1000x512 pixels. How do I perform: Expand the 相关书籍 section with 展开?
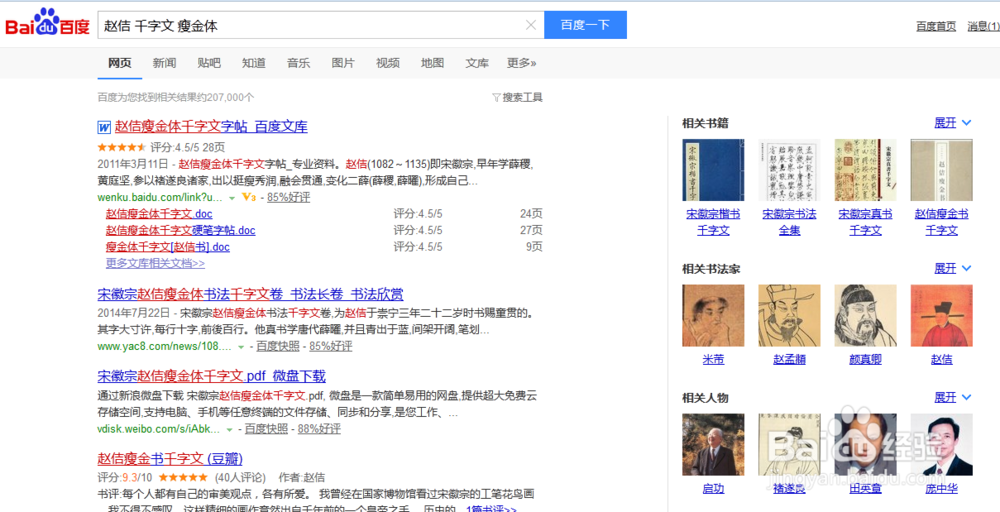[x=952, y=122]
